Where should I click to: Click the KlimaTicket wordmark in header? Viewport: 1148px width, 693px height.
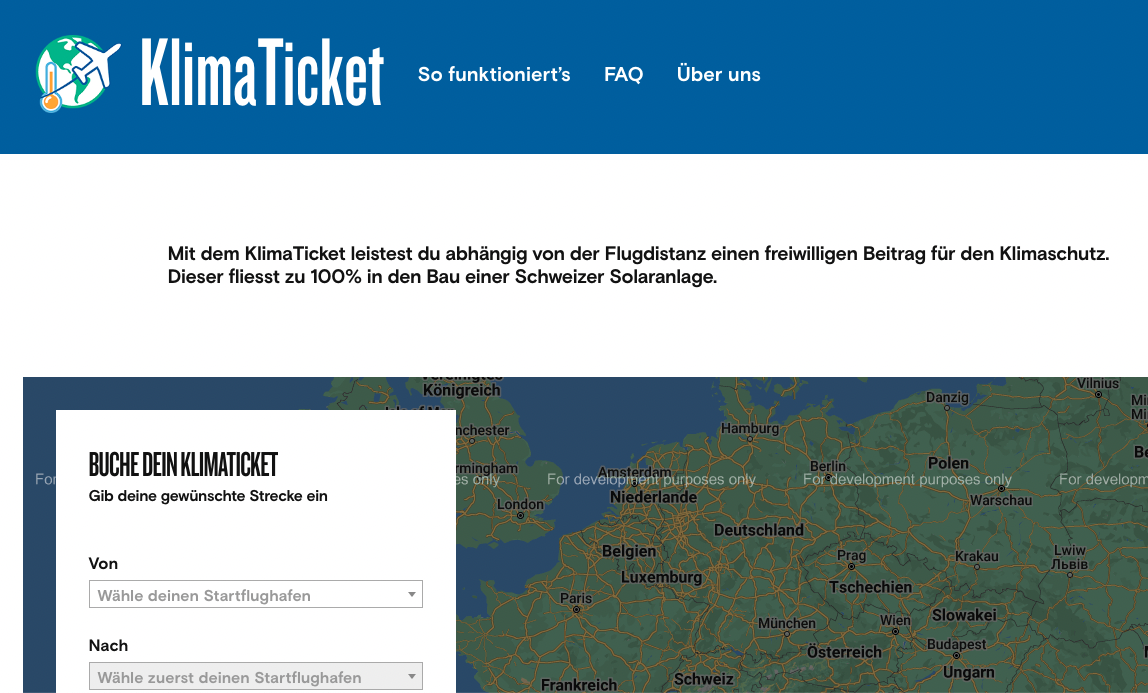(x=262, y=74)
